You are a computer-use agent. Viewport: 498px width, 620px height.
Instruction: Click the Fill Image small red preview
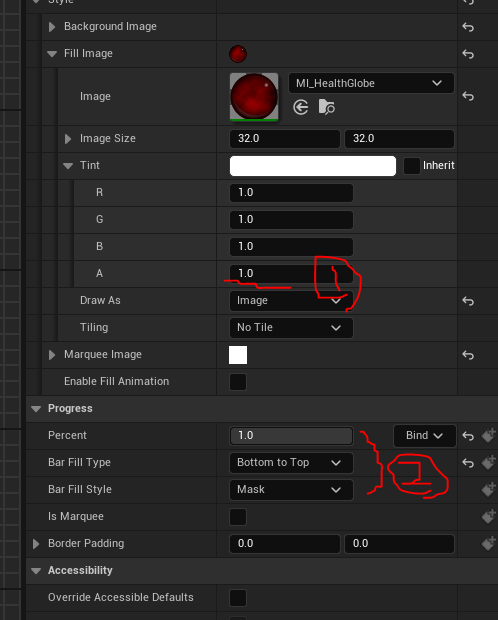click(x=238, y=54)
